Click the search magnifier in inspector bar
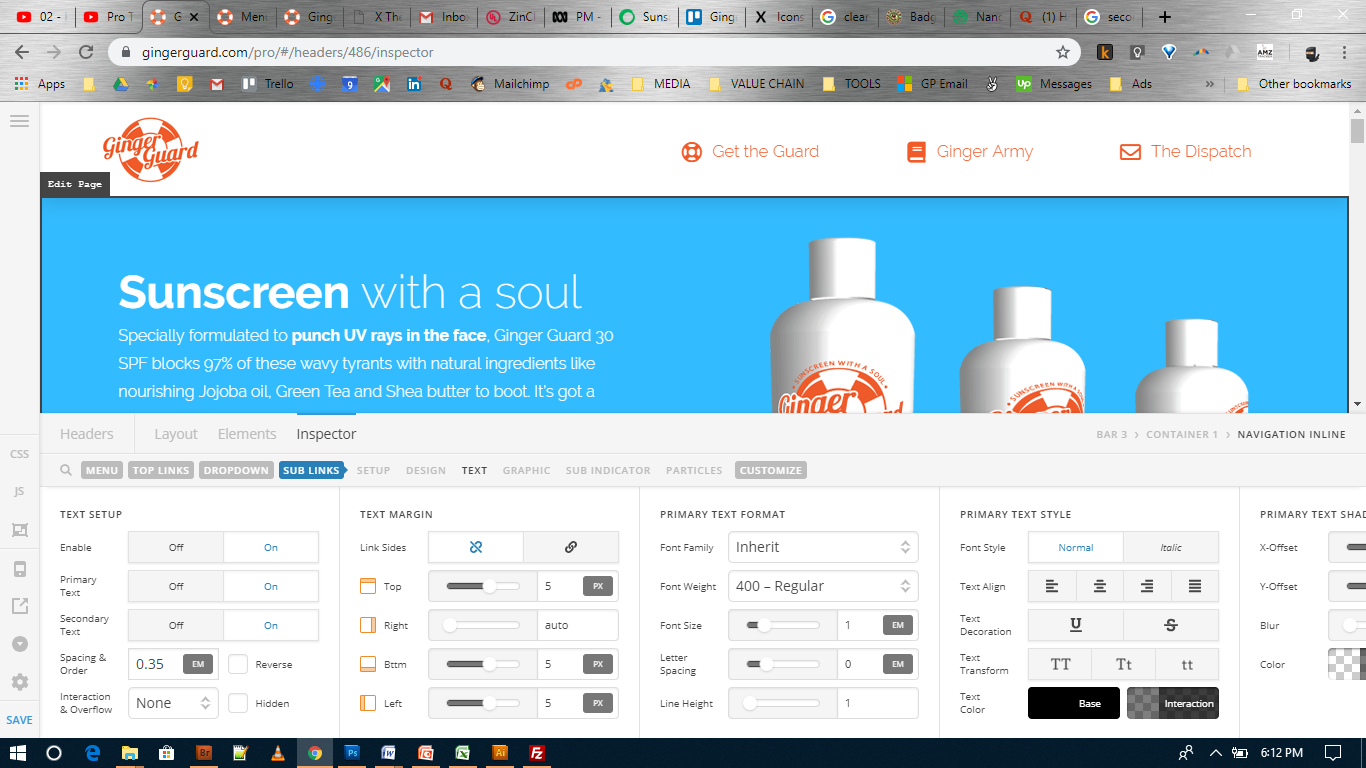The width and height of the screenshot is (1366, 768). [x=65, y=470]
